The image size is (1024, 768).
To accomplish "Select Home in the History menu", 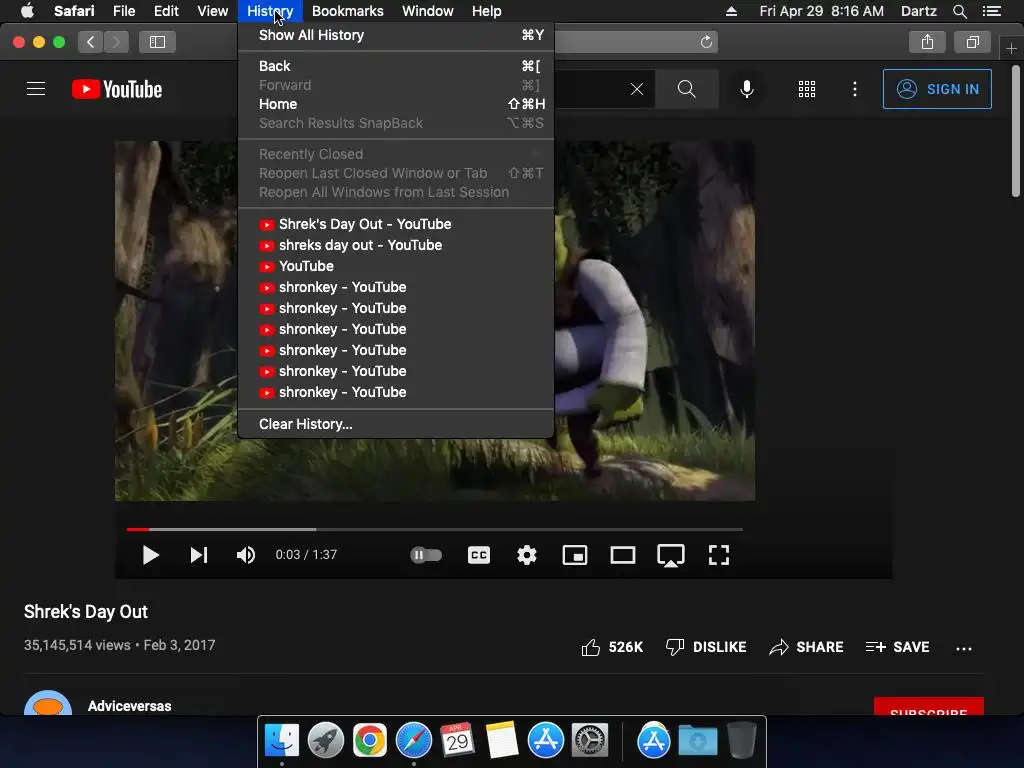I will pyautogui.click(x=396, y=104).
